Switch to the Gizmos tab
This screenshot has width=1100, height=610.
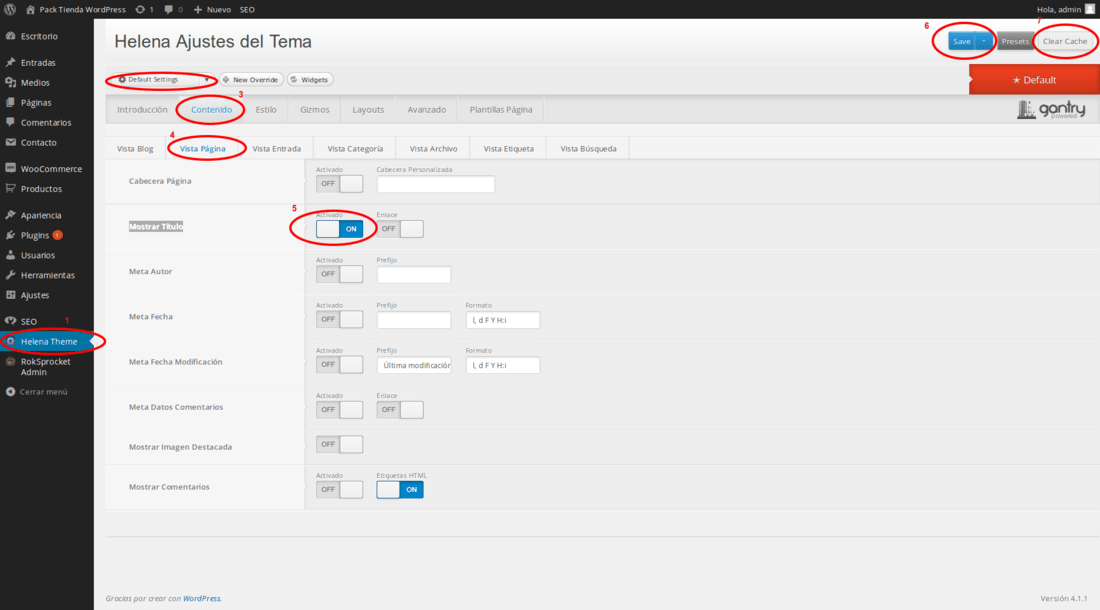314,109
